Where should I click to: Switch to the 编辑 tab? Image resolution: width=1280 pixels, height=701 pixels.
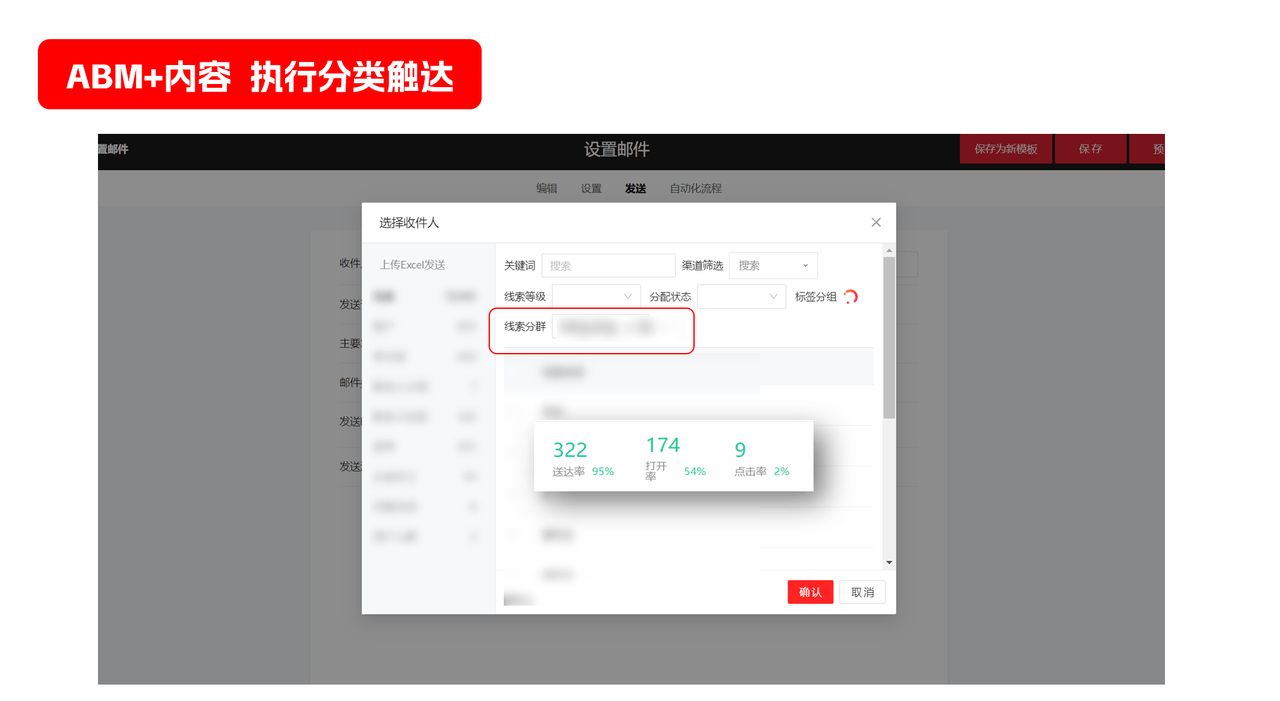[546, 189]
